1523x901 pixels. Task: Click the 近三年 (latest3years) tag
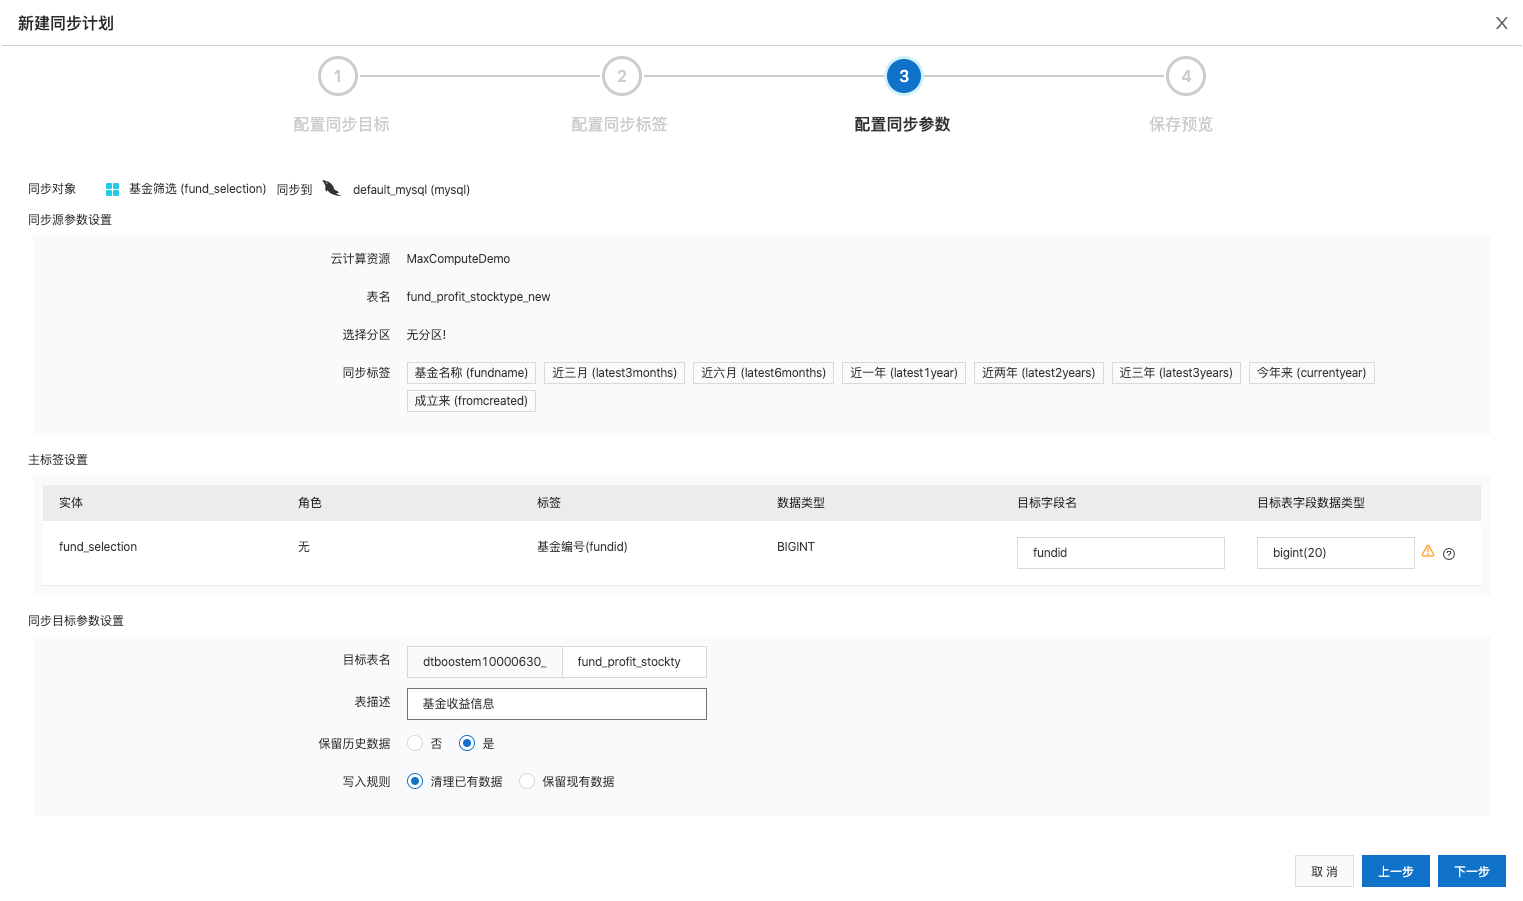click(x=1176, y=373)
